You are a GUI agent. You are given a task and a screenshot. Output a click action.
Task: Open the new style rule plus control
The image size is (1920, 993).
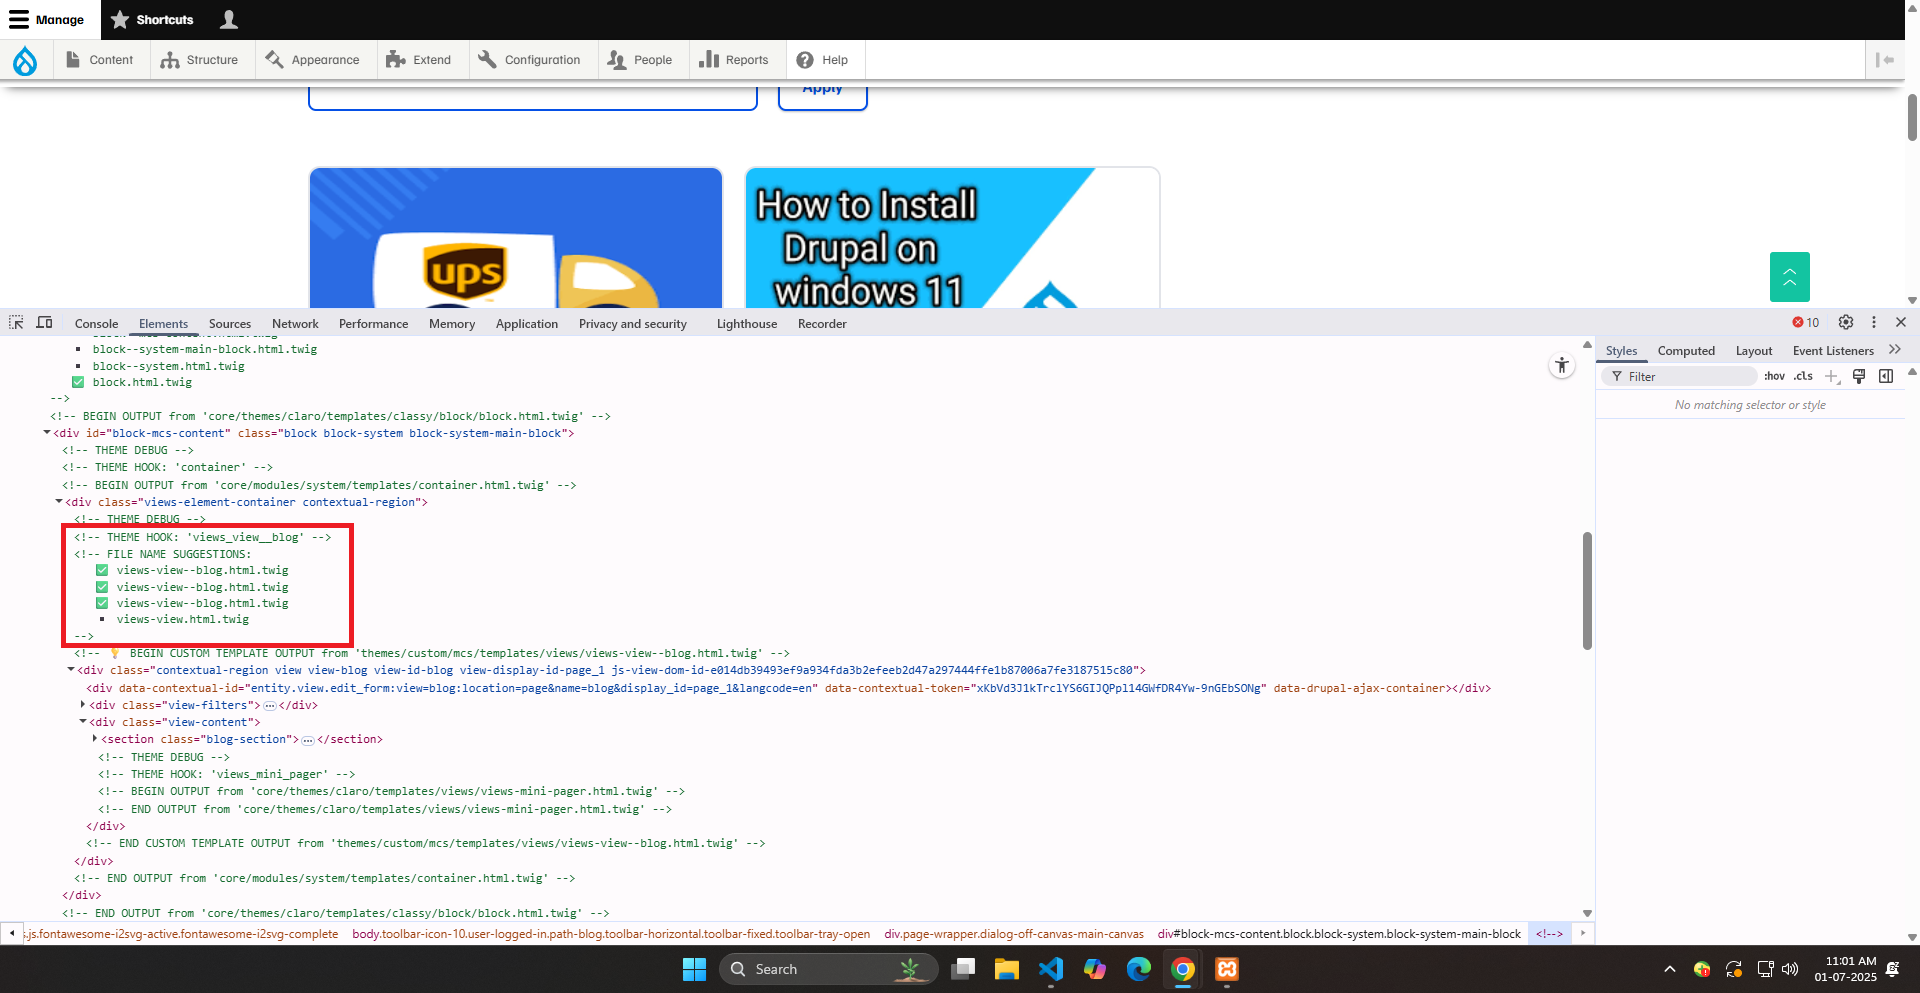click(1832, 377)
